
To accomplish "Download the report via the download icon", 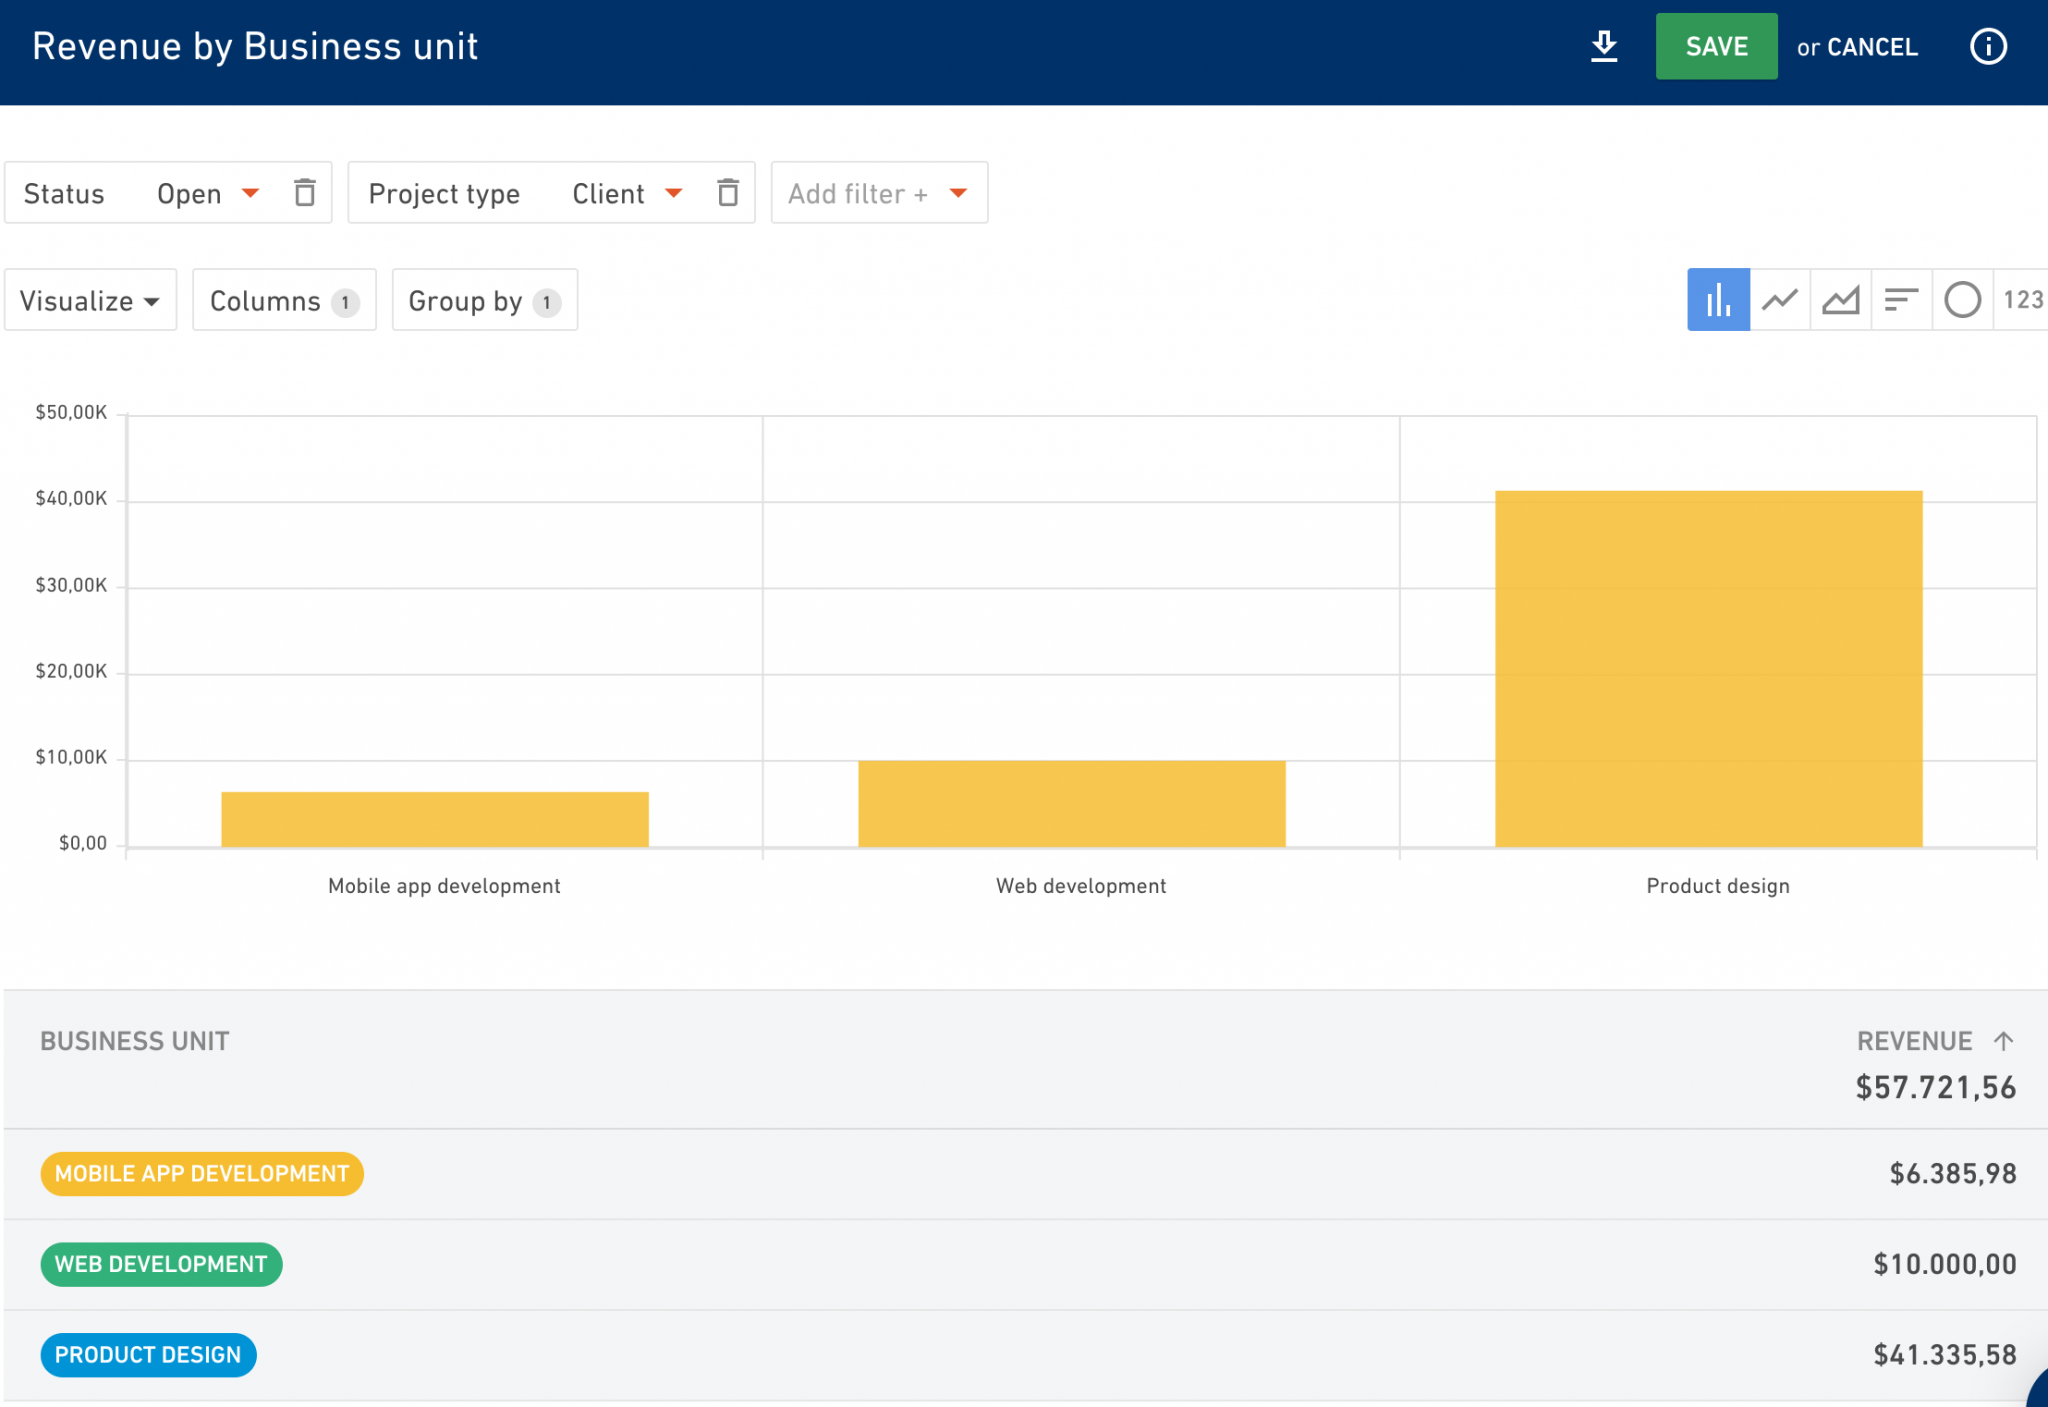I will (1604, 46).
